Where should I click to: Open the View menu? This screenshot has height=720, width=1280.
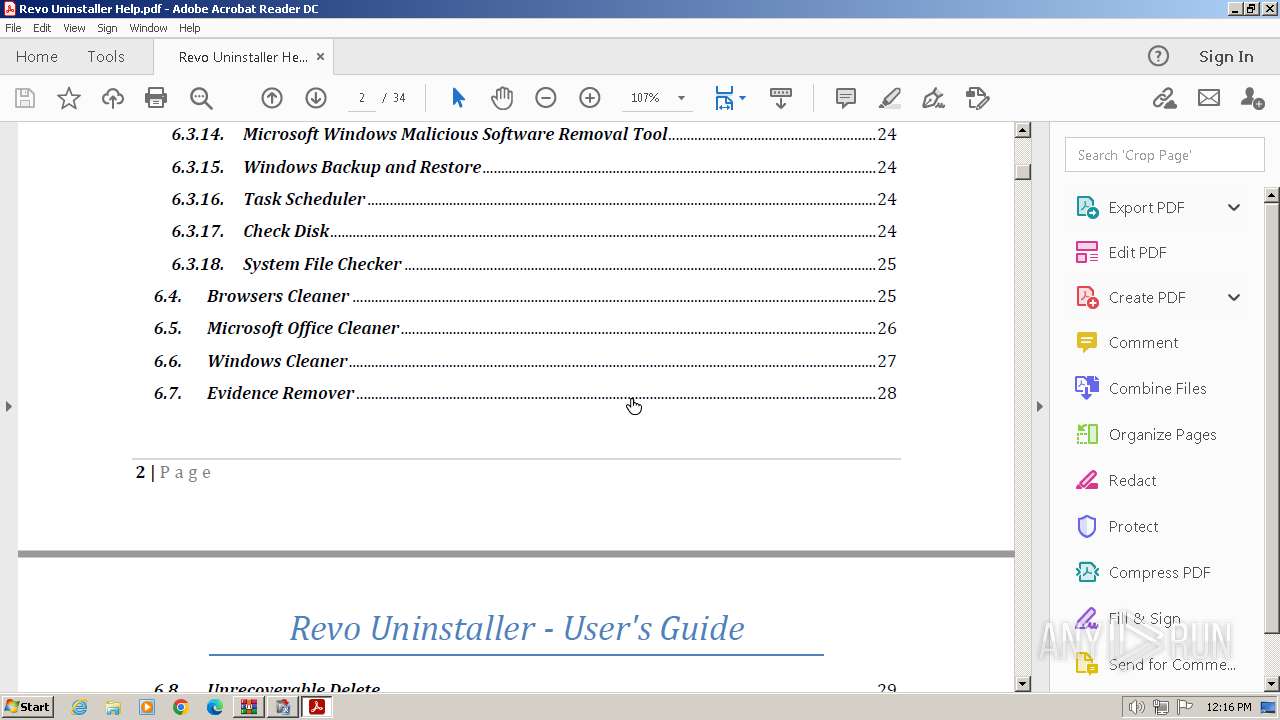pos(75,28)
